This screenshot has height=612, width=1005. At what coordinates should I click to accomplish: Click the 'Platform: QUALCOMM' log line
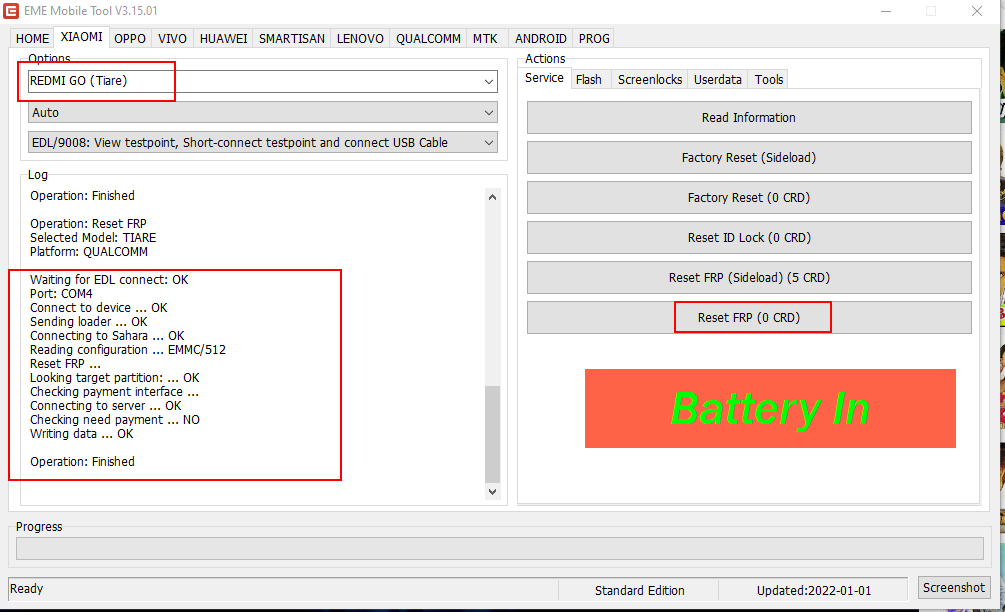pyautogui.click(x=88, y=252)
